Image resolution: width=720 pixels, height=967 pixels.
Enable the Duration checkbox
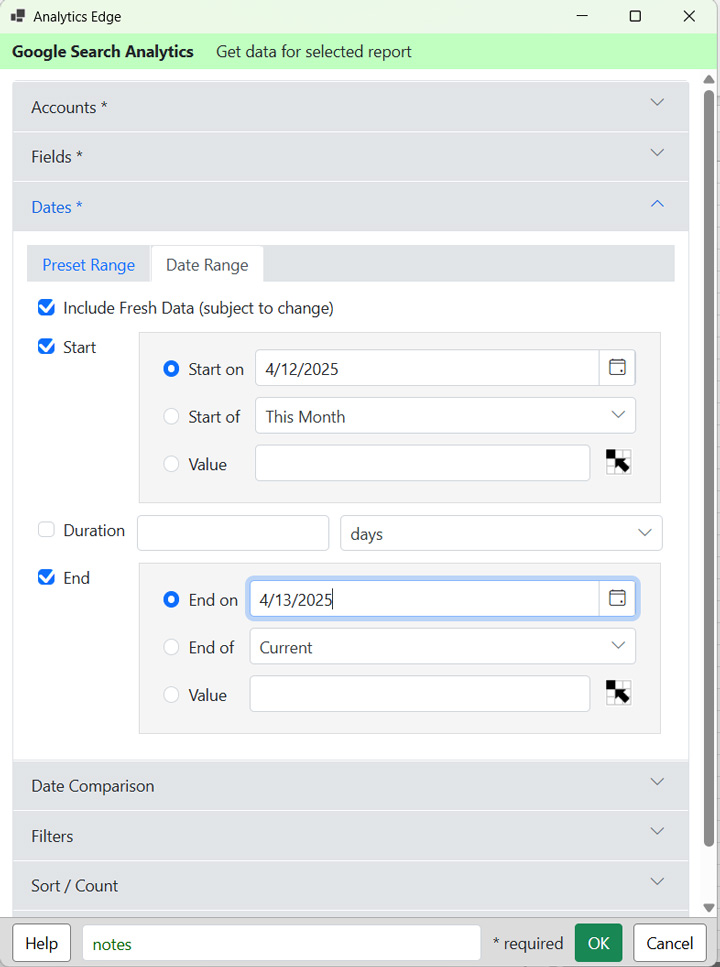point(46,530)
